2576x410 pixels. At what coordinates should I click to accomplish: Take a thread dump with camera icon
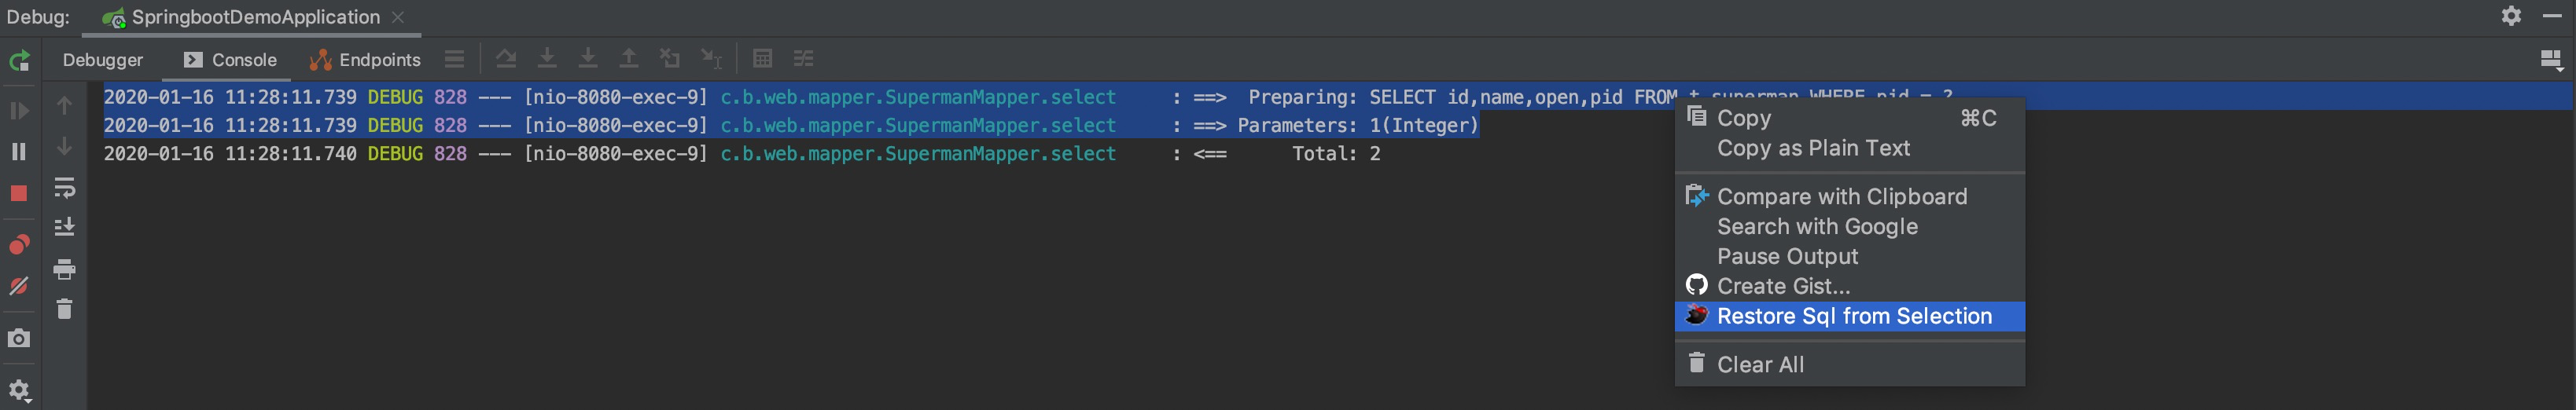(19, 339)
